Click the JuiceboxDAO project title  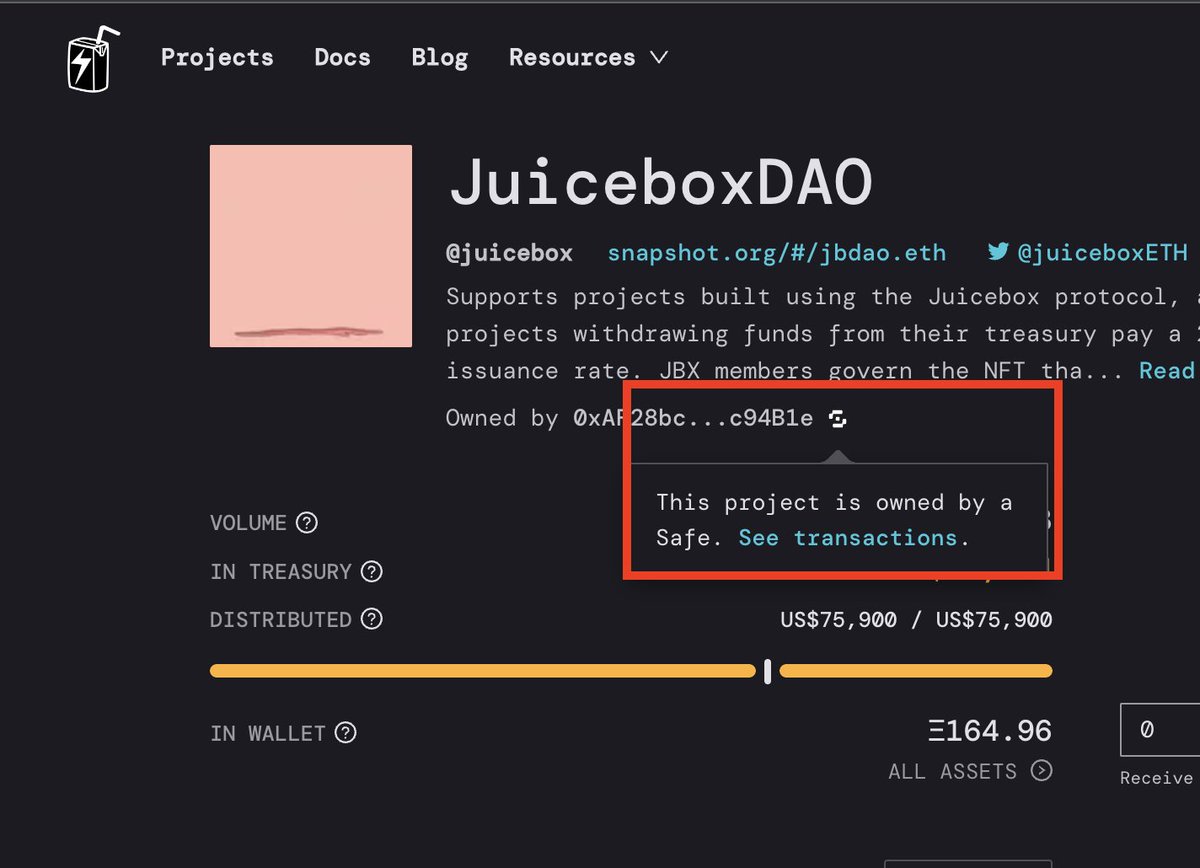pos(660,183)
